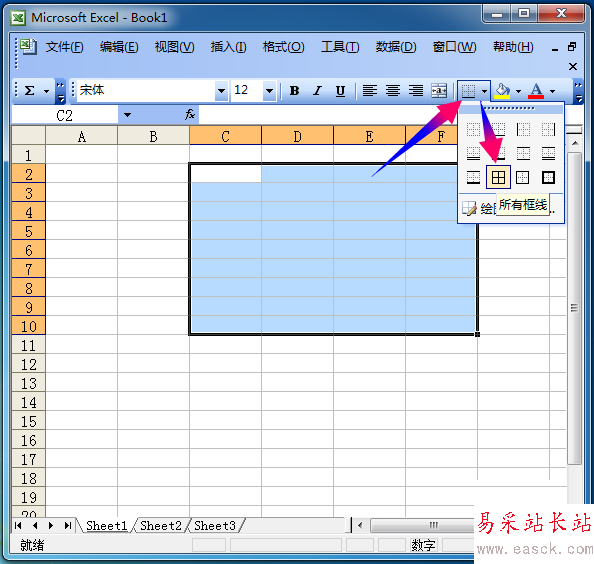594x564 pixels.
Task: Open the 宋体 font name dropdown
Action: click(221, 91)
